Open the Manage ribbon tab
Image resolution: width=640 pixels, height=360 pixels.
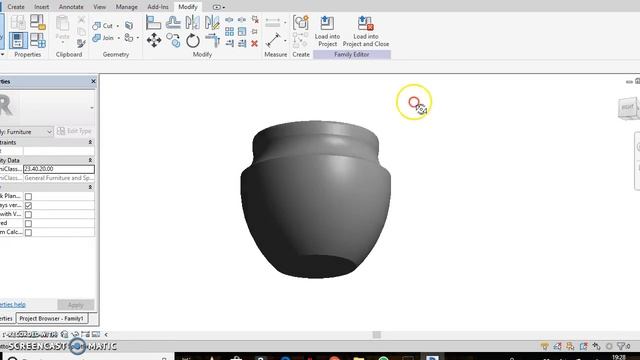(x=127, y=7)
